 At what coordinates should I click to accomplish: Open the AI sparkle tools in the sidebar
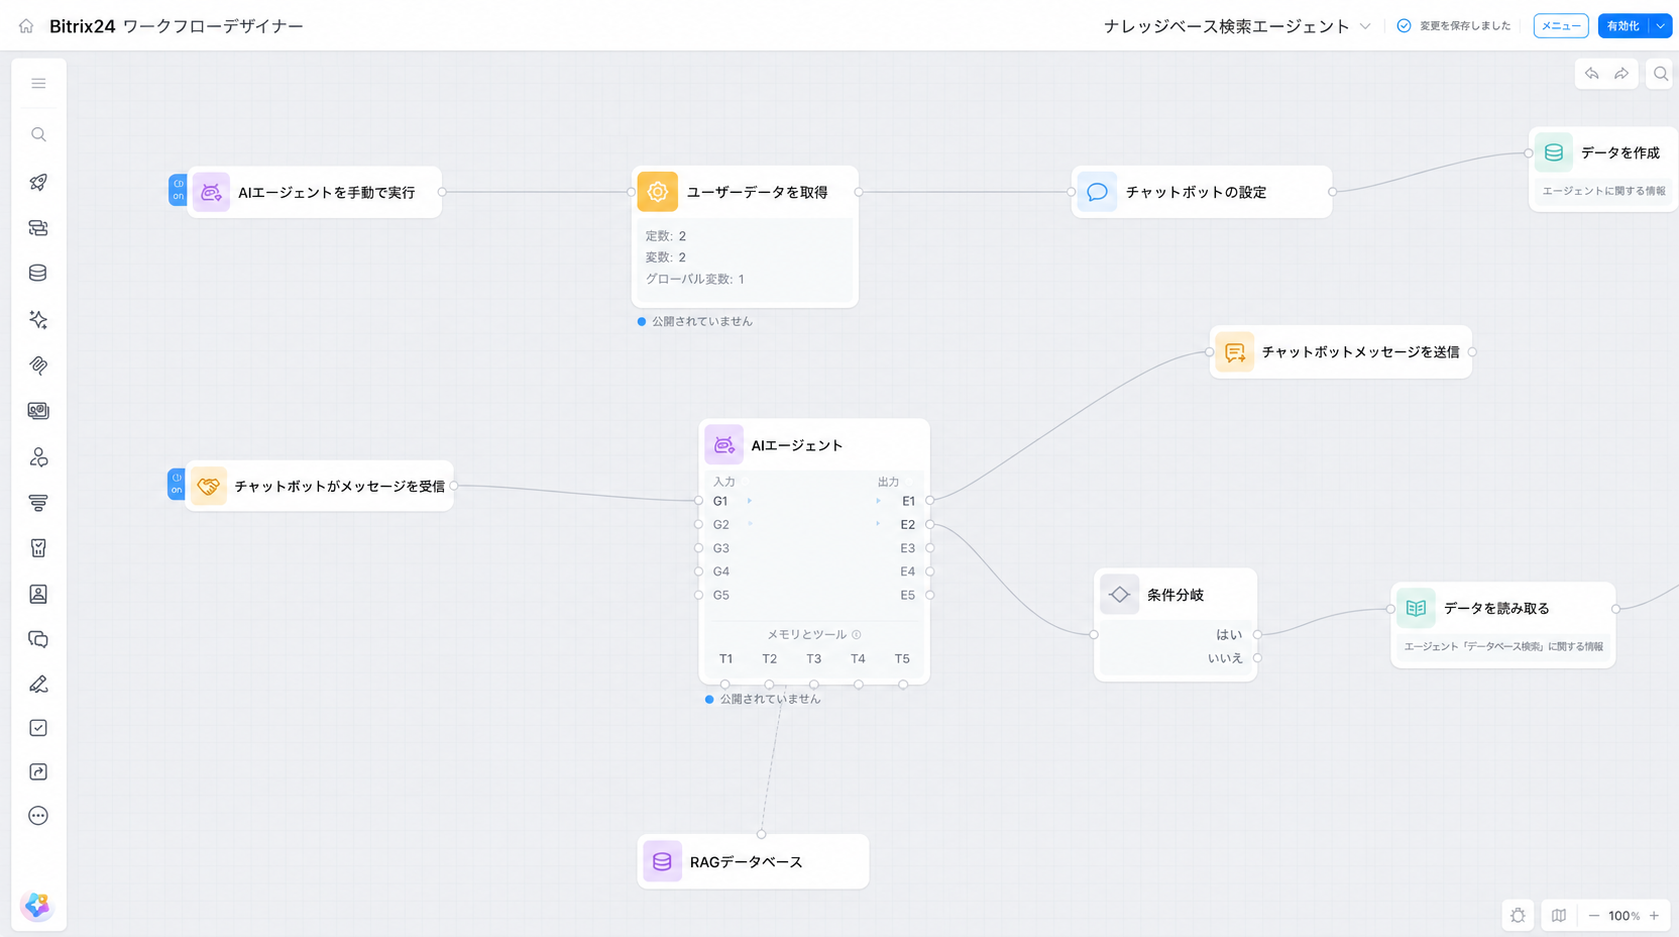point(38,319)
